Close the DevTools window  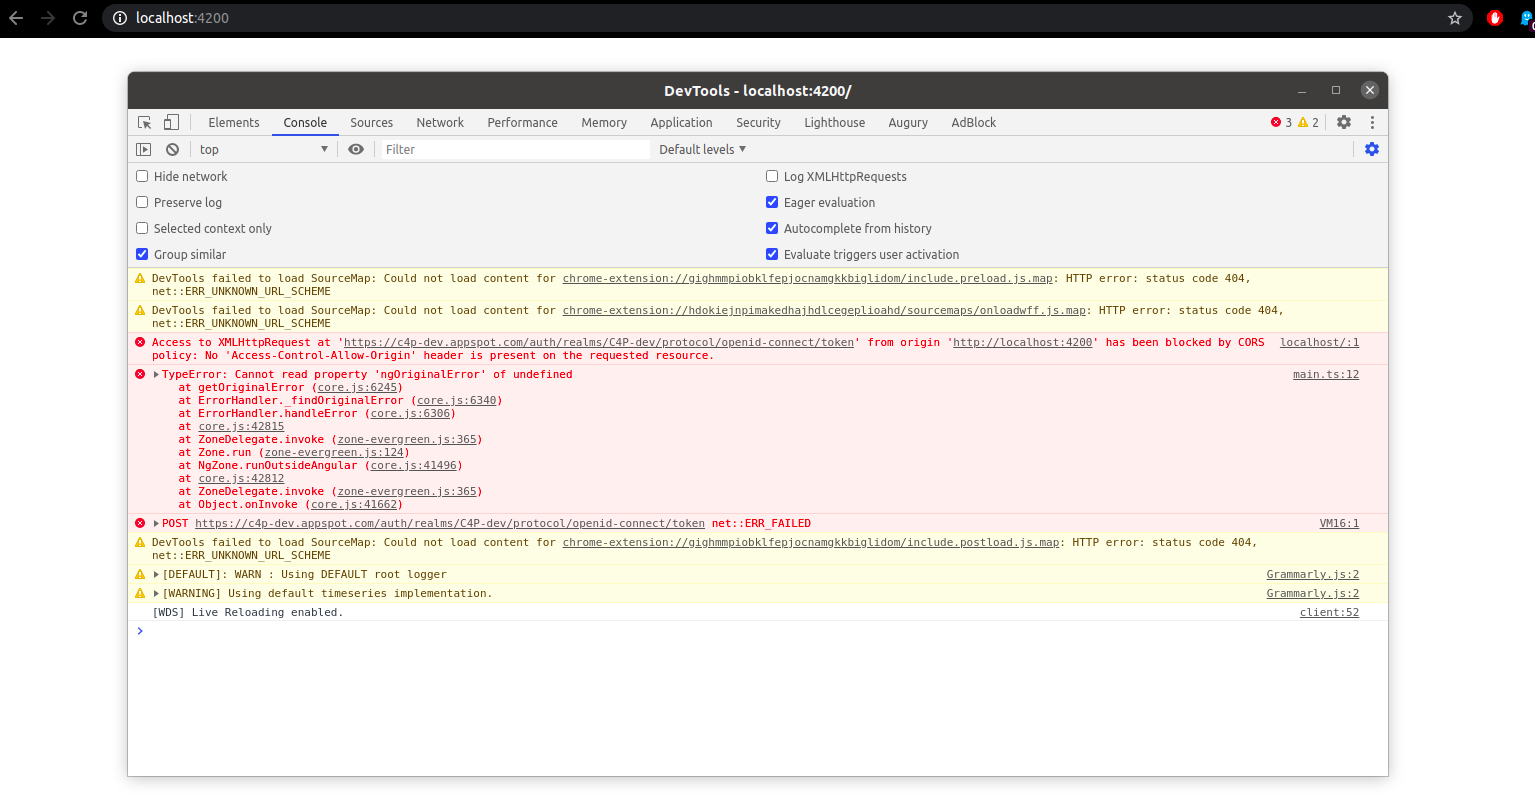click(x=1370, y=90)
